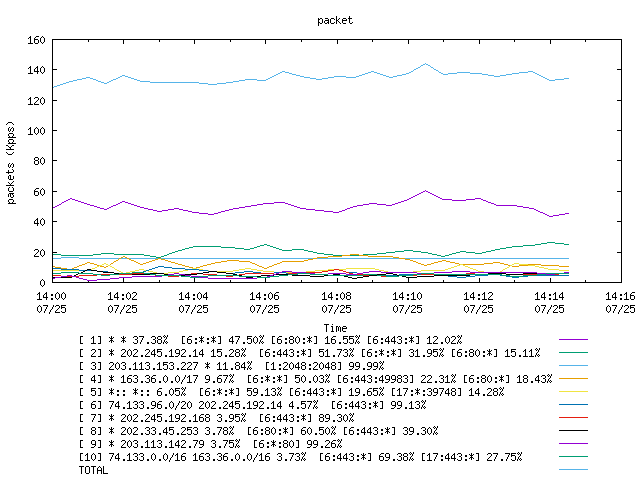Click the y-axis label "packets (Kpps)"
The width and height of the screenshot is (640, 480).
(11, 162)
